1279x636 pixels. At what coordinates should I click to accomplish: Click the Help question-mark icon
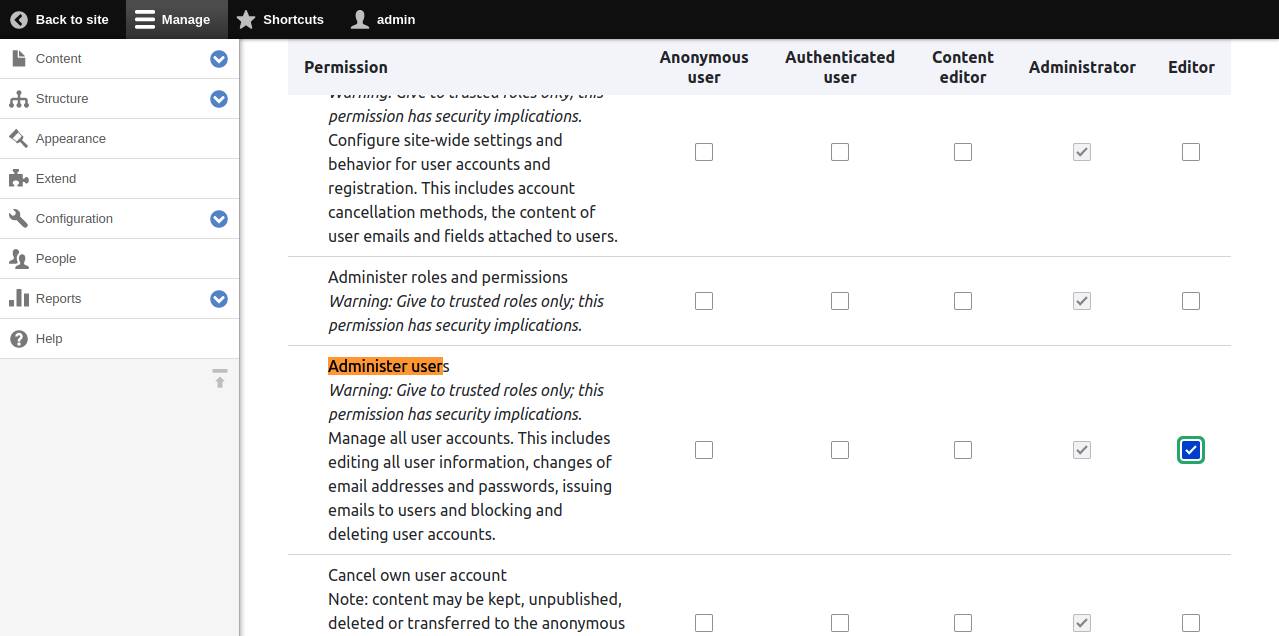pos(17,338)
